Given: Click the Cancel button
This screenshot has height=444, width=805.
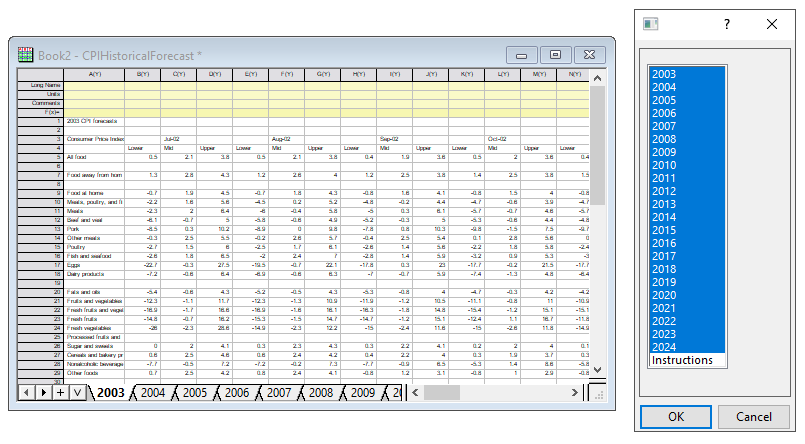Looking at the screenshot, I should click(x=753, y=417).
